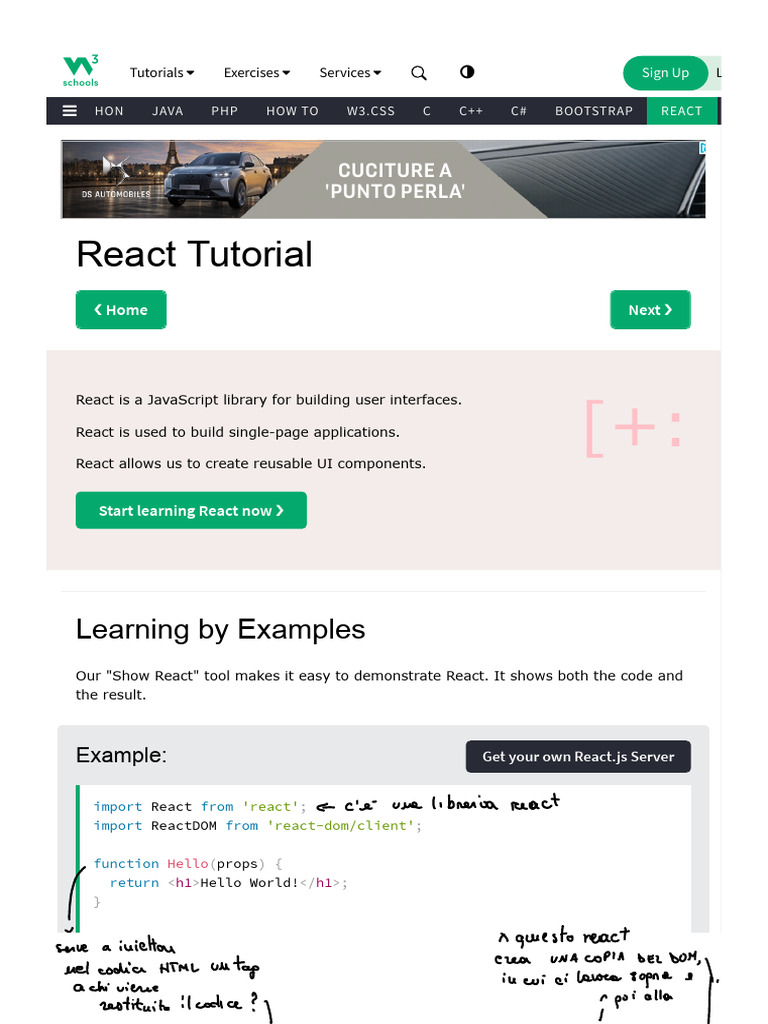This screenshot has height=1024, width=768.
Task: Select the HON tab in navbar
Action: (x=109, y=111)
